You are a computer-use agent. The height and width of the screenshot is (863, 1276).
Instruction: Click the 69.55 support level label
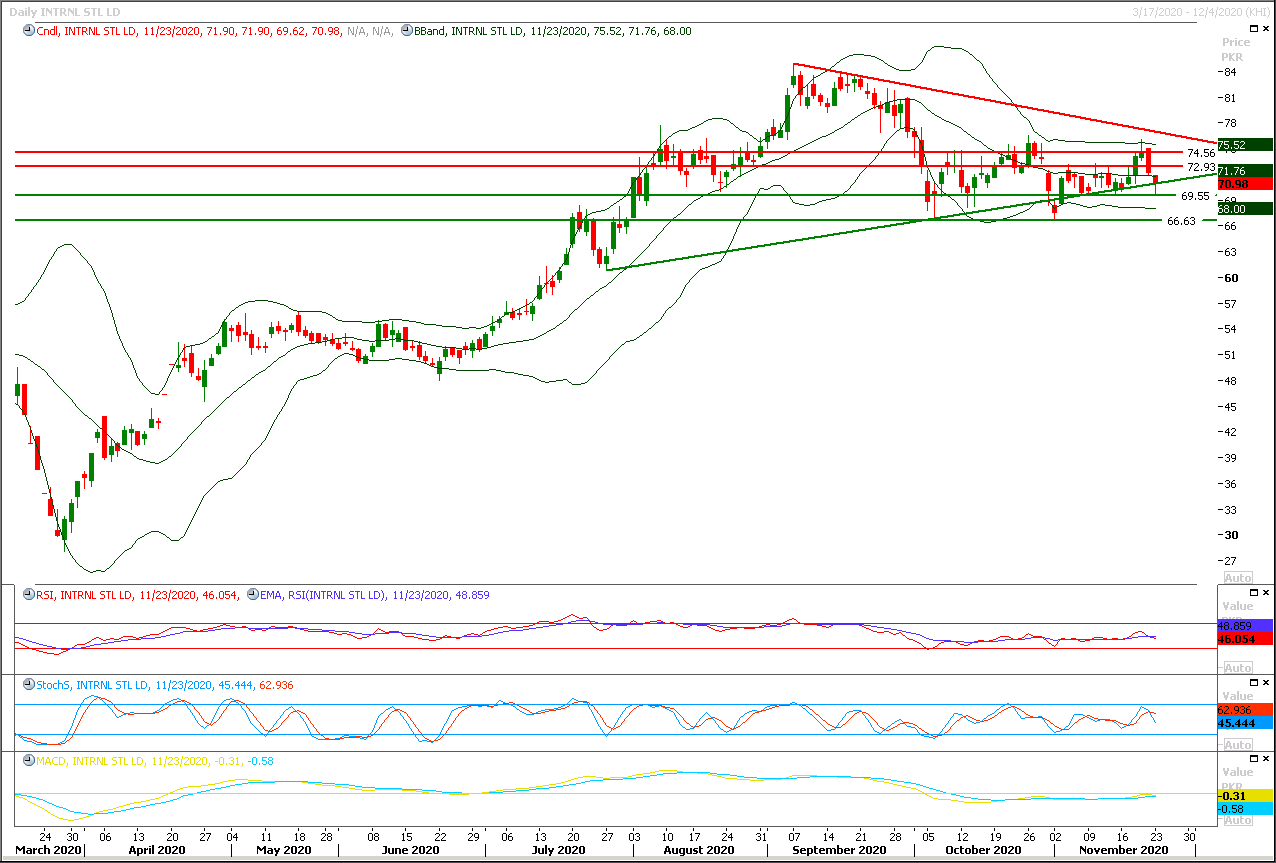pos(1195,196)
